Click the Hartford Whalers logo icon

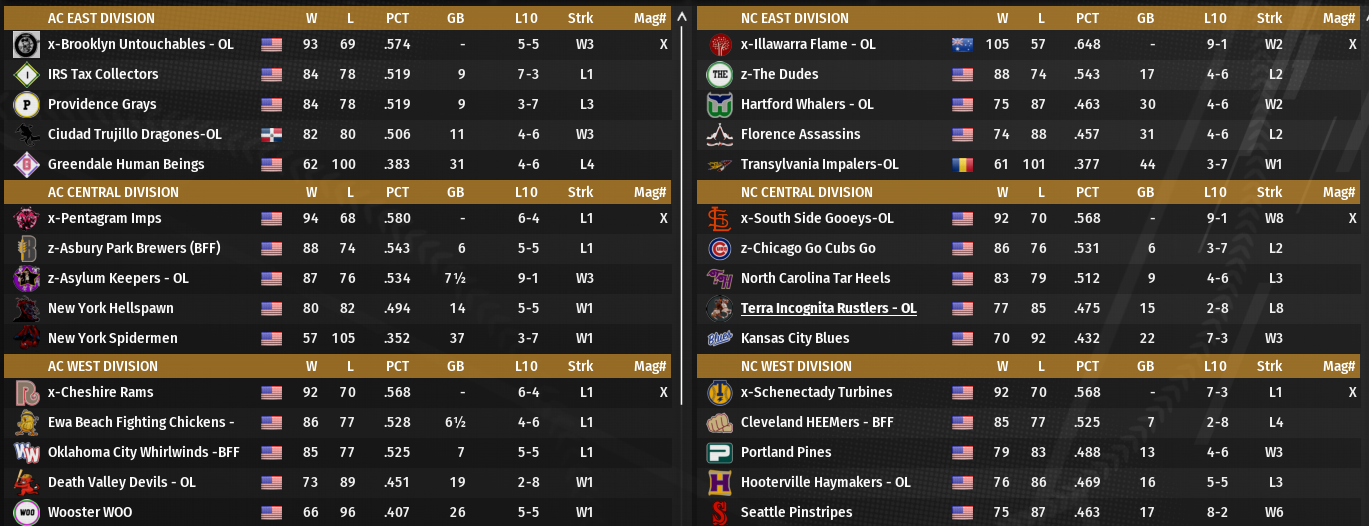719,104
